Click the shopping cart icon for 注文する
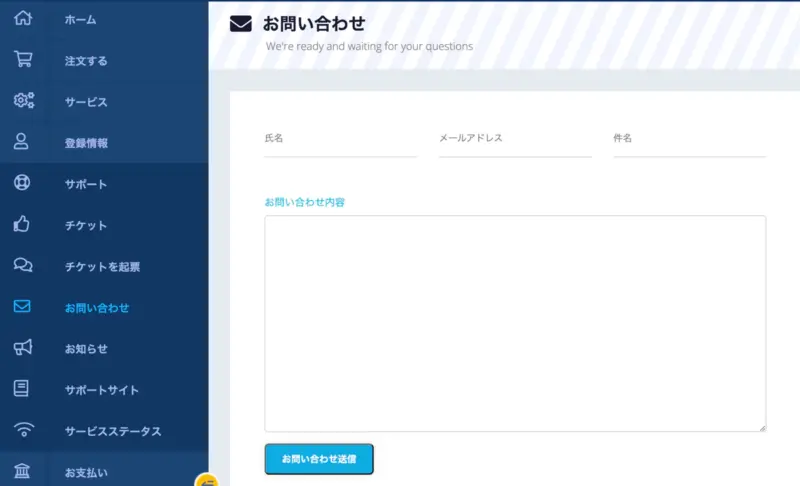Image resolution: width=800 pixels, height=486 pixels. tap(22, 60)
